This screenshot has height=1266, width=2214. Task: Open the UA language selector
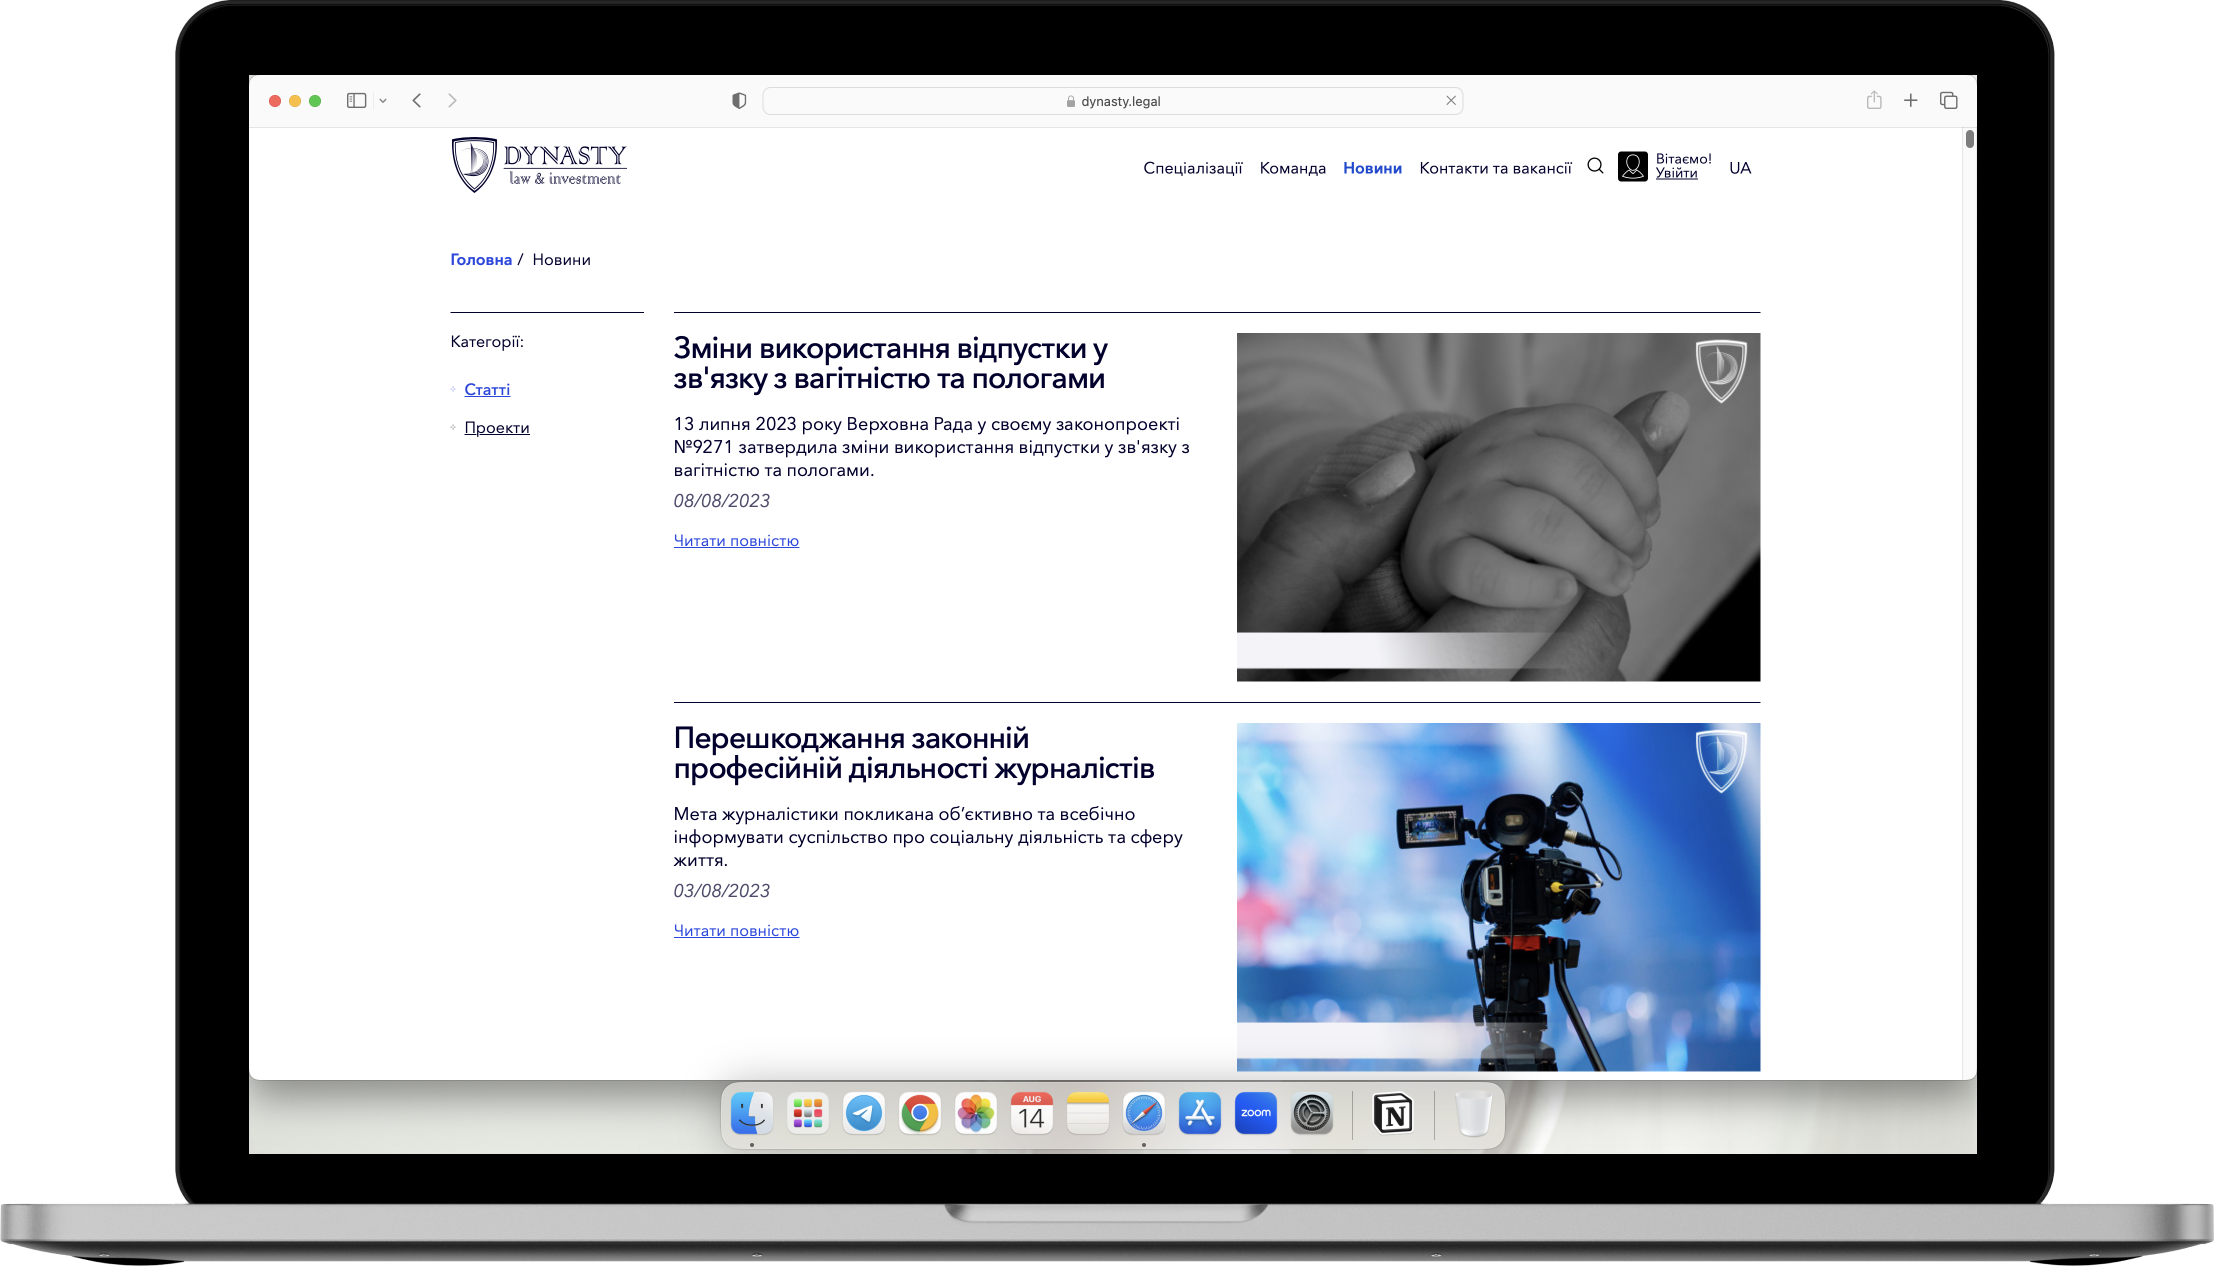point(1740,168)
